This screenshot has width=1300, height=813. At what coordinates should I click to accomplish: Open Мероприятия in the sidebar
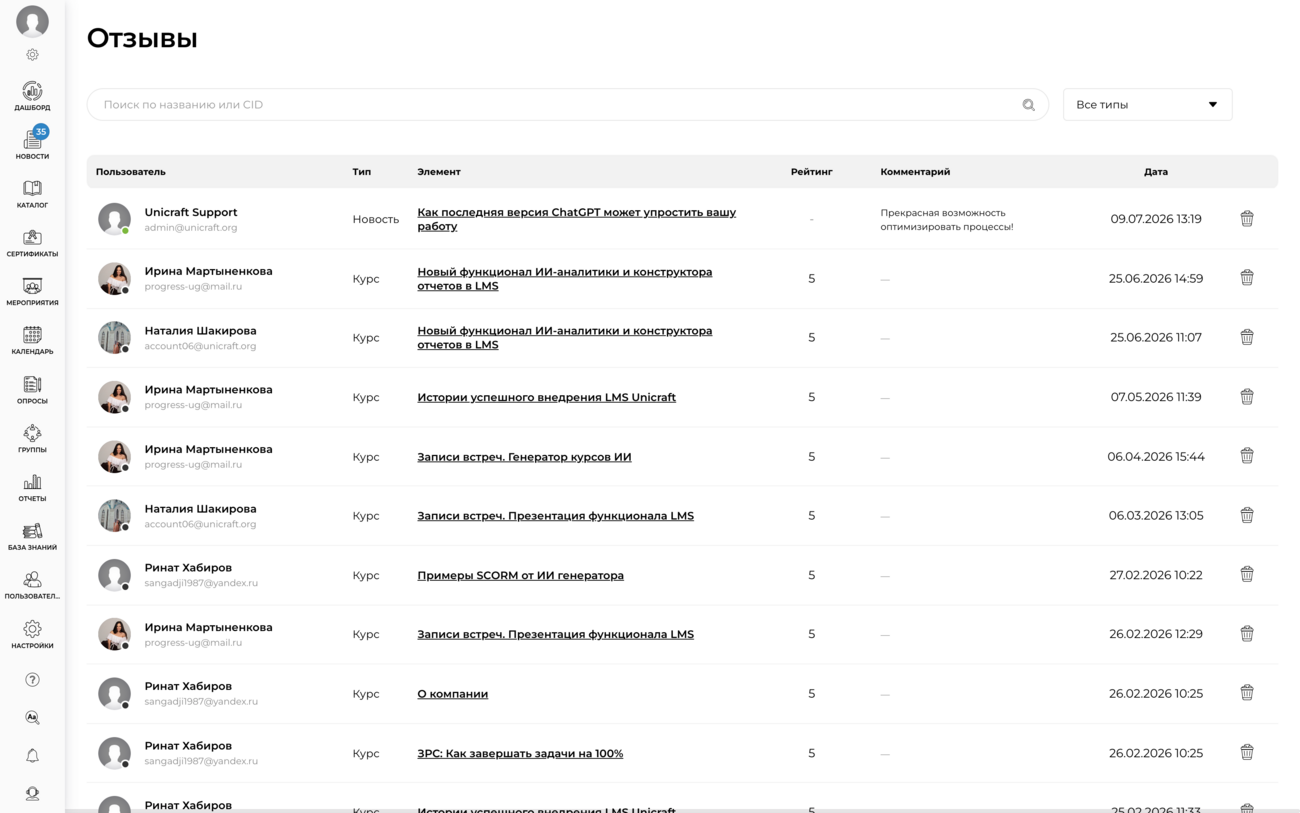pyautogui.click(x=32, y=292)
